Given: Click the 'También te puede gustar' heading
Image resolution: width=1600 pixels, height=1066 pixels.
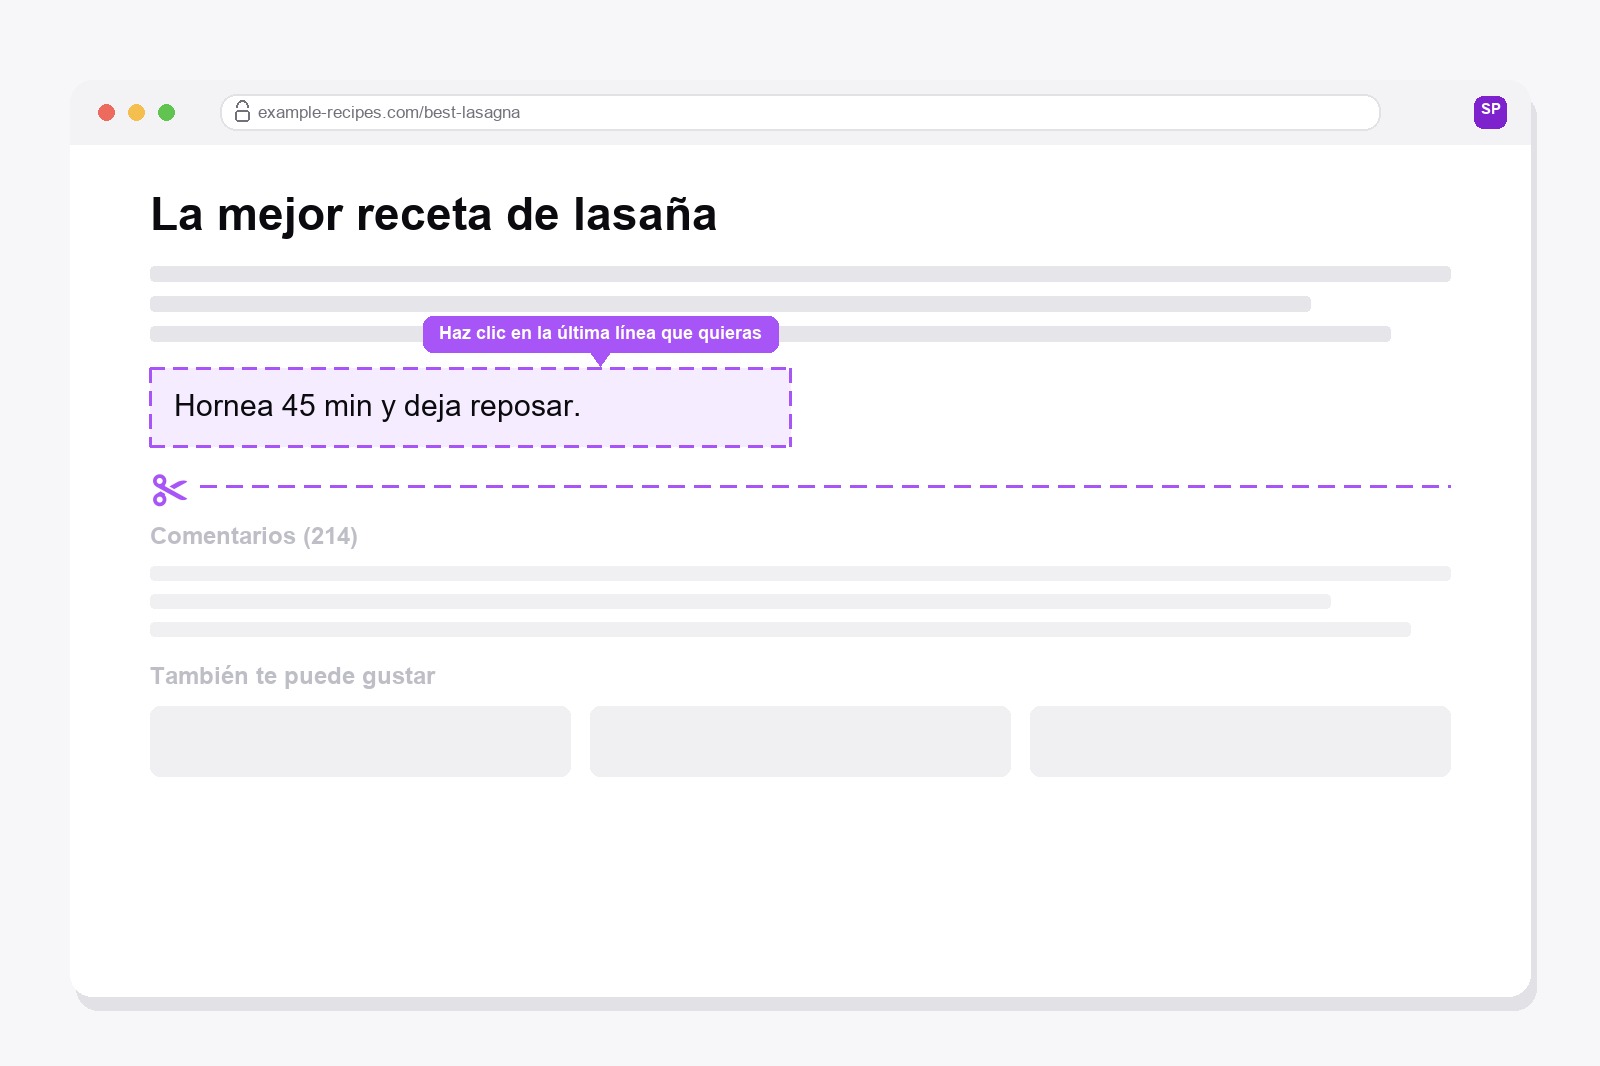Looking at the screenshot, I should tap(292, 676).
